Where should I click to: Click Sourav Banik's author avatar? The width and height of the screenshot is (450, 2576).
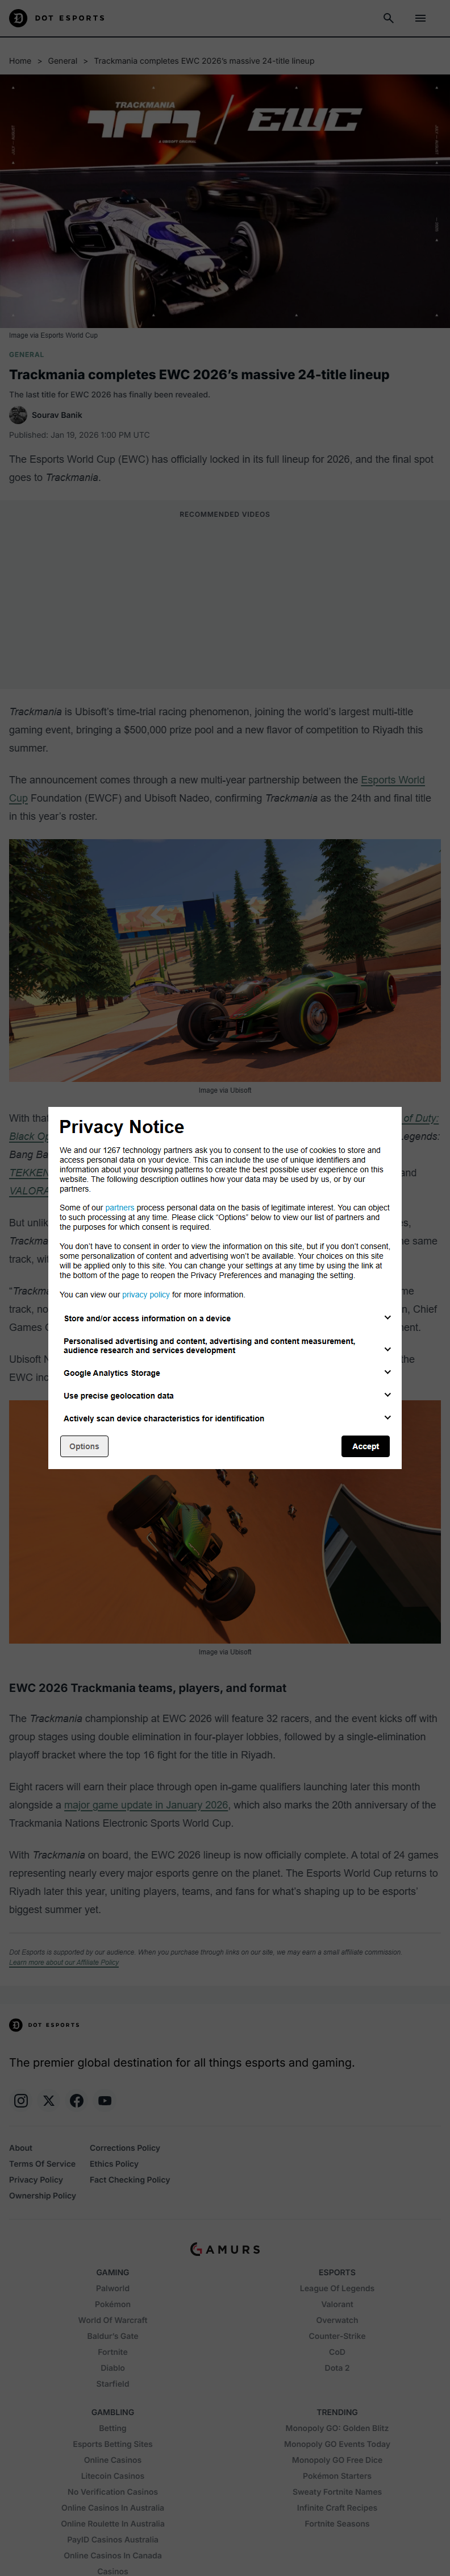18,415
